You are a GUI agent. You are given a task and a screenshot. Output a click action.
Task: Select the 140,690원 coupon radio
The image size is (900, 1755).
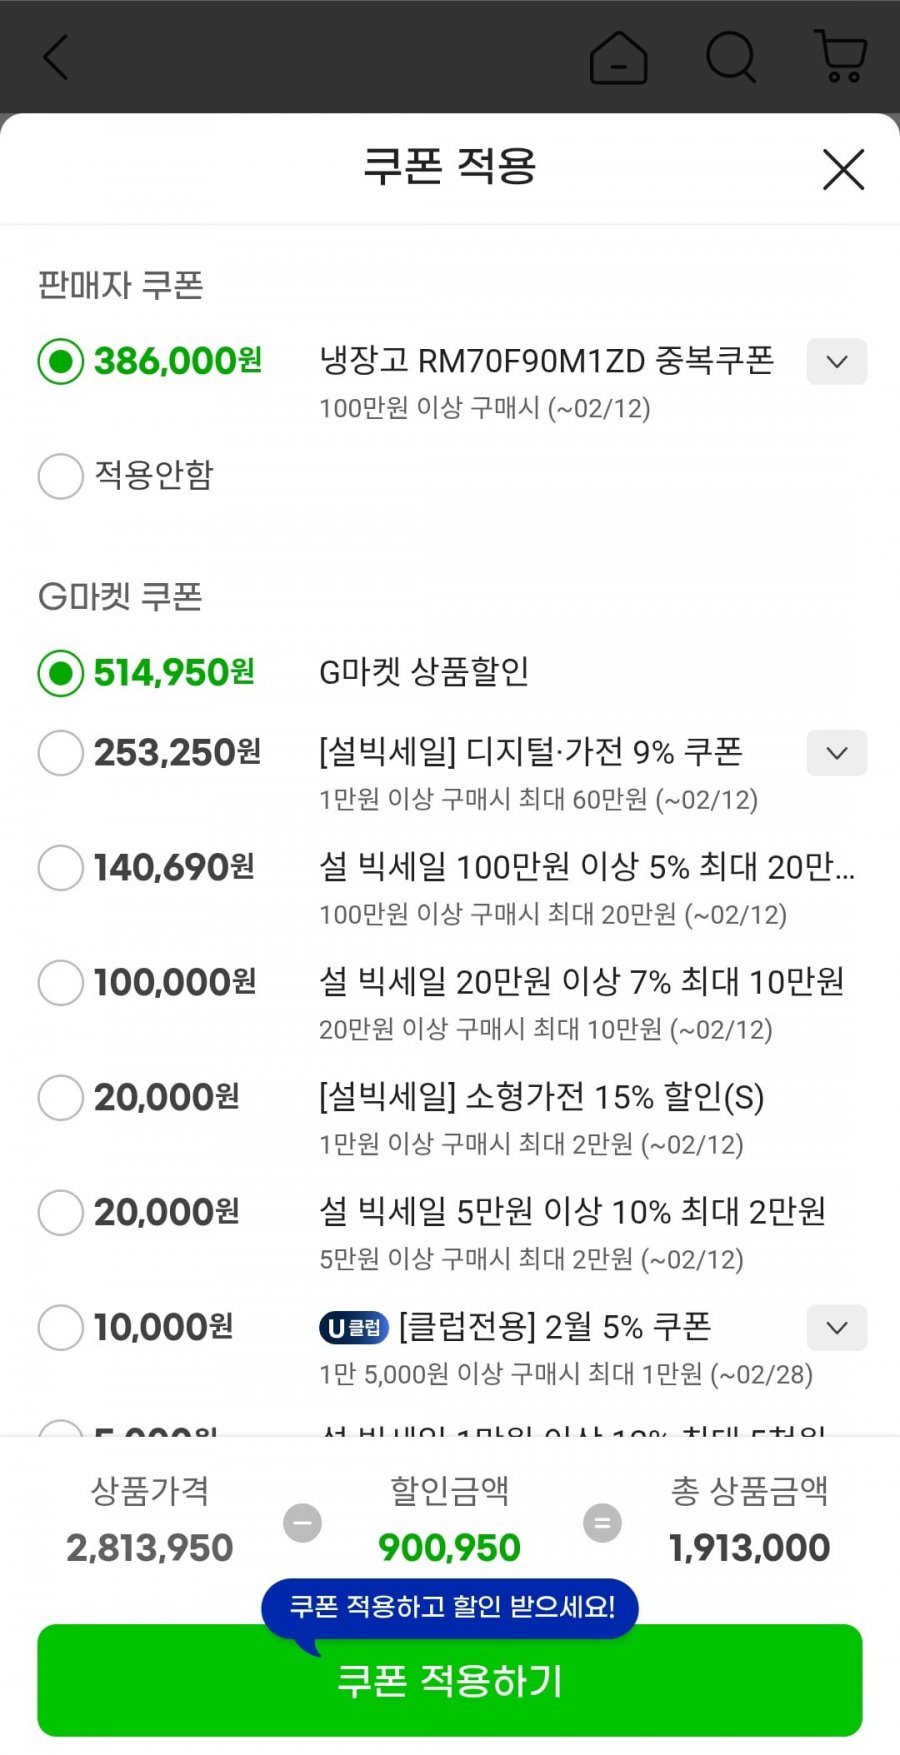(x=60, y=867)
